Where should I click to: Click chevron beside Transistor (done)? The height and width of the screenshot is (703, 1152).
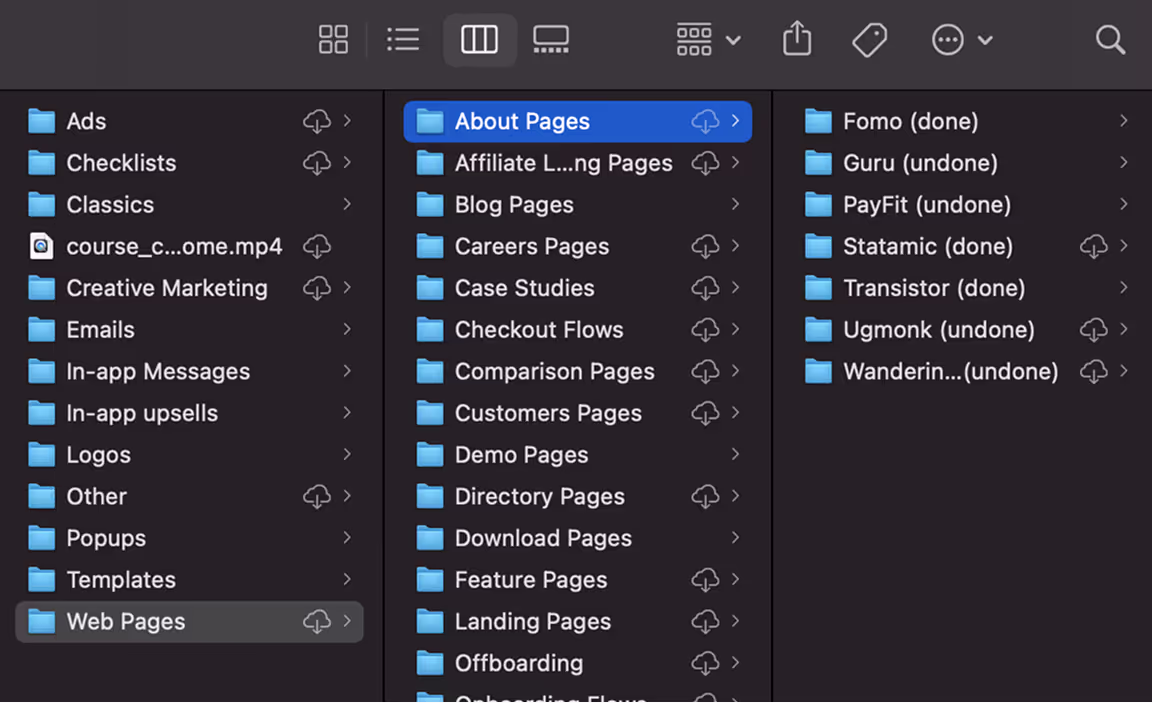1123,288
